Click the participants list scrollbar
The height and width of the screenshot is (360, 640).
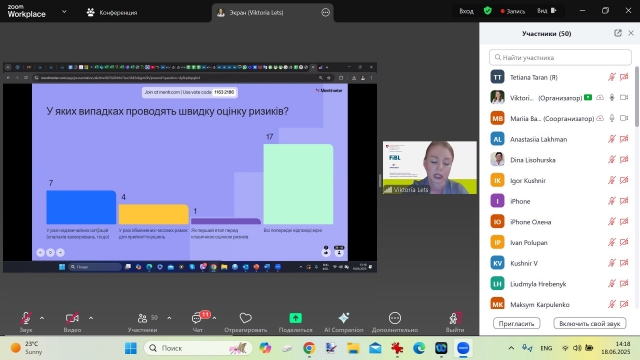click(x=637, y=97)
